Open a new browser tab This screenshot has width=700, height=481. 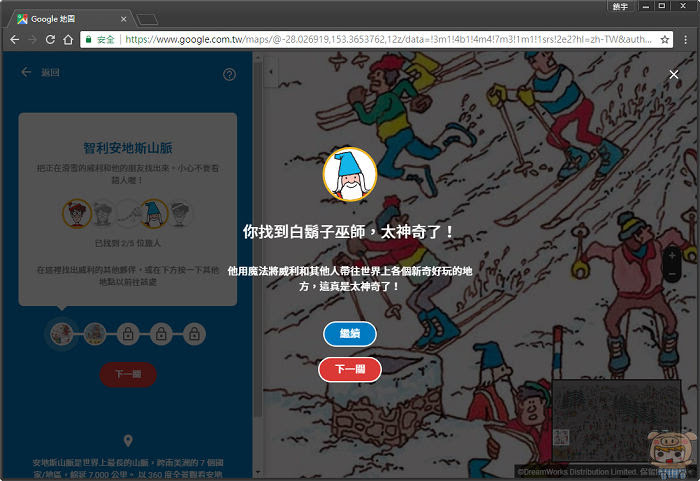click(147, 19)
